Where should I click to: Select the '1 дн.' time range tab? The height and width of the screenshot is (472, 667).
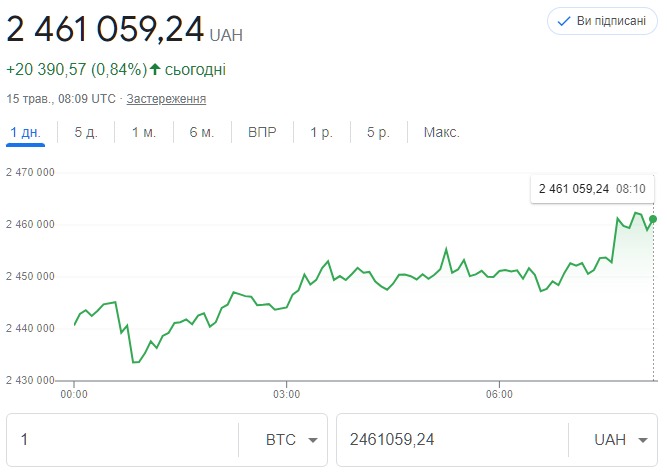[x=28, y=133]
